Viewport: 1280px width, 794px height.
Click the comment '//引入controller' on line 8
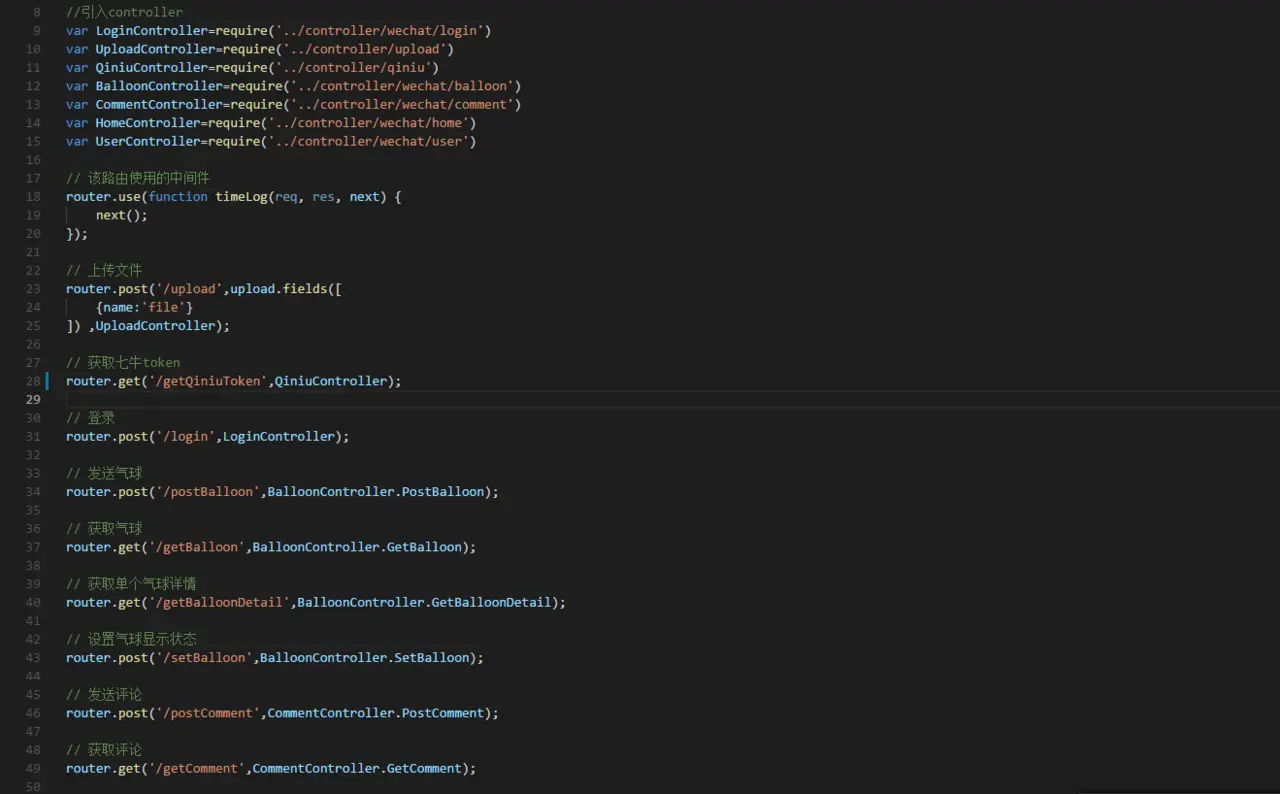pos(125,12)
